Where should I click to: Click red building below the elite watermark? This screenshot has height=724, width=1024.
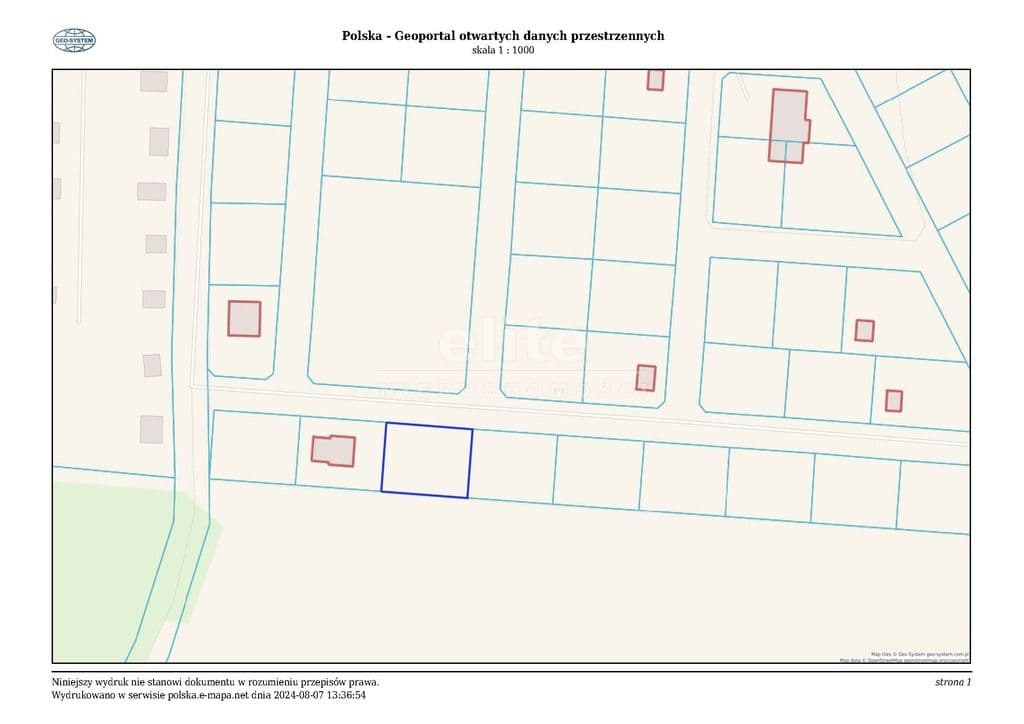tap(646, 377)
